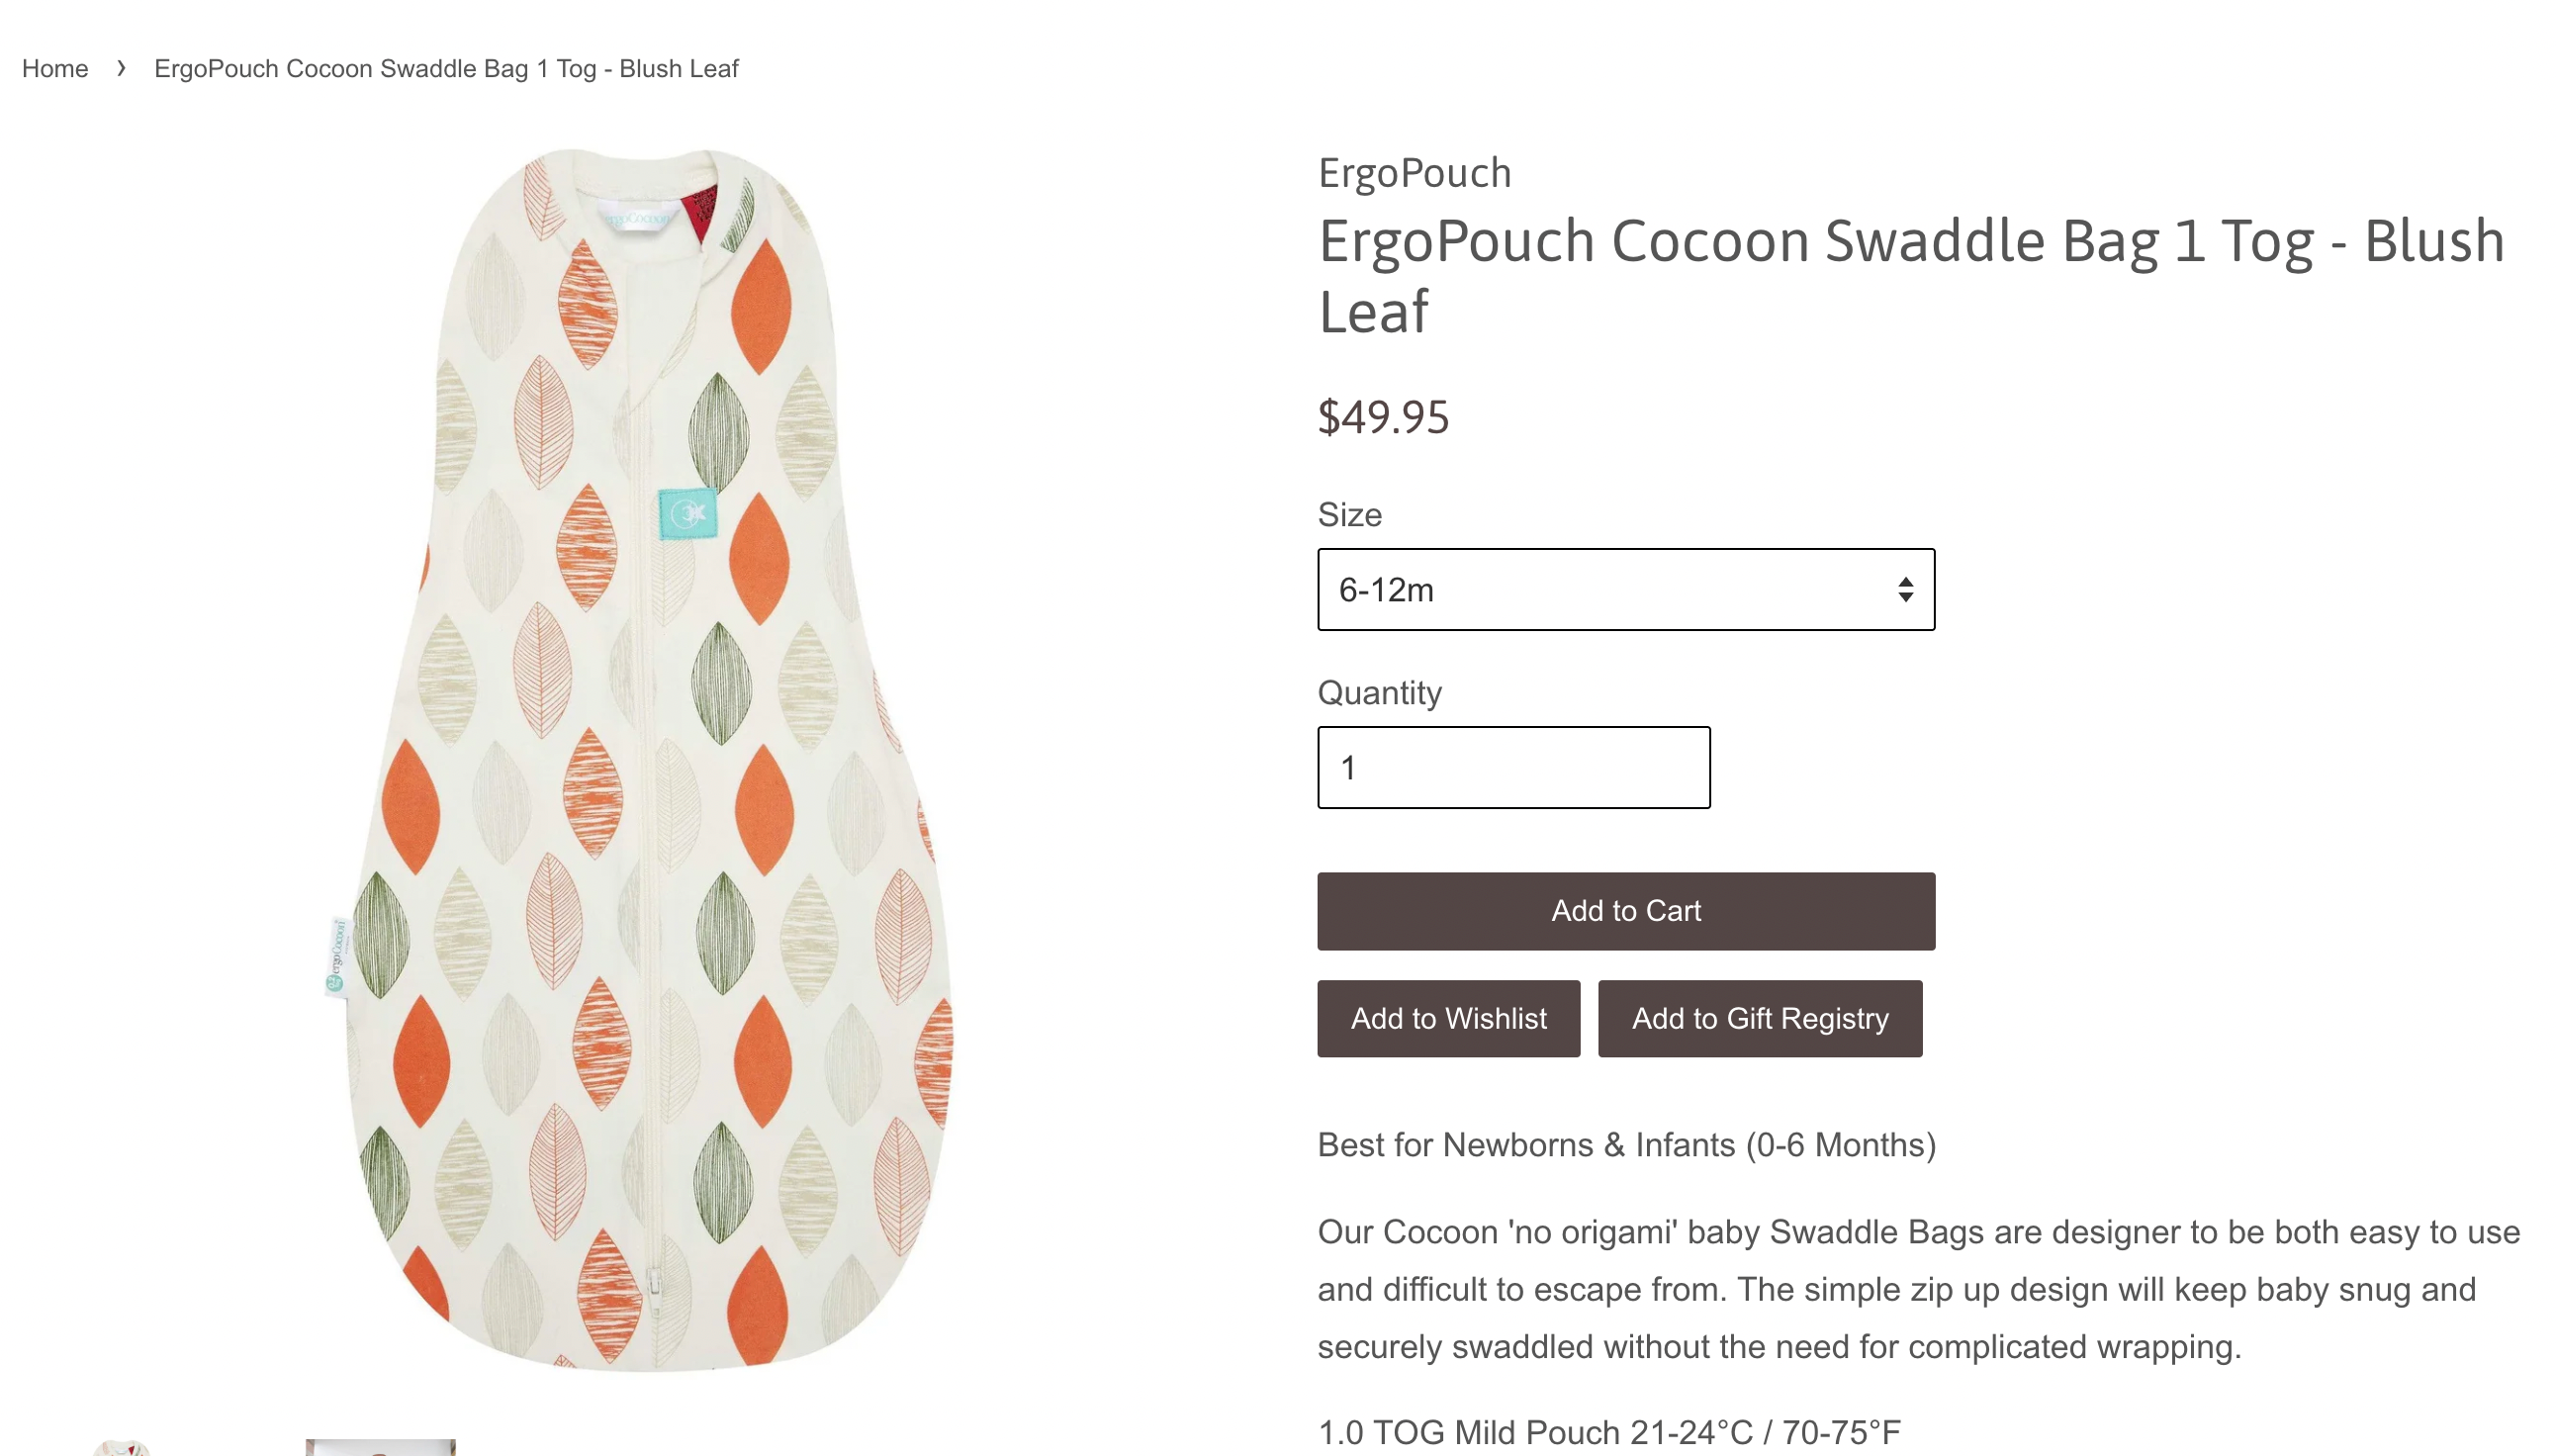Open the ErgoPouch Cocoon Swaddle Bag breadcrumb

[x=446, y=68]
